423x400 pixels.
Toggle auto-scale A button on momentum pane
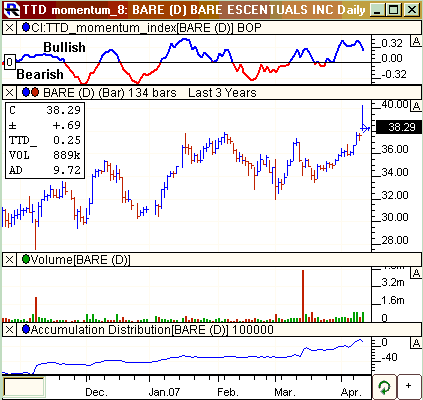(x=416, y=41)
